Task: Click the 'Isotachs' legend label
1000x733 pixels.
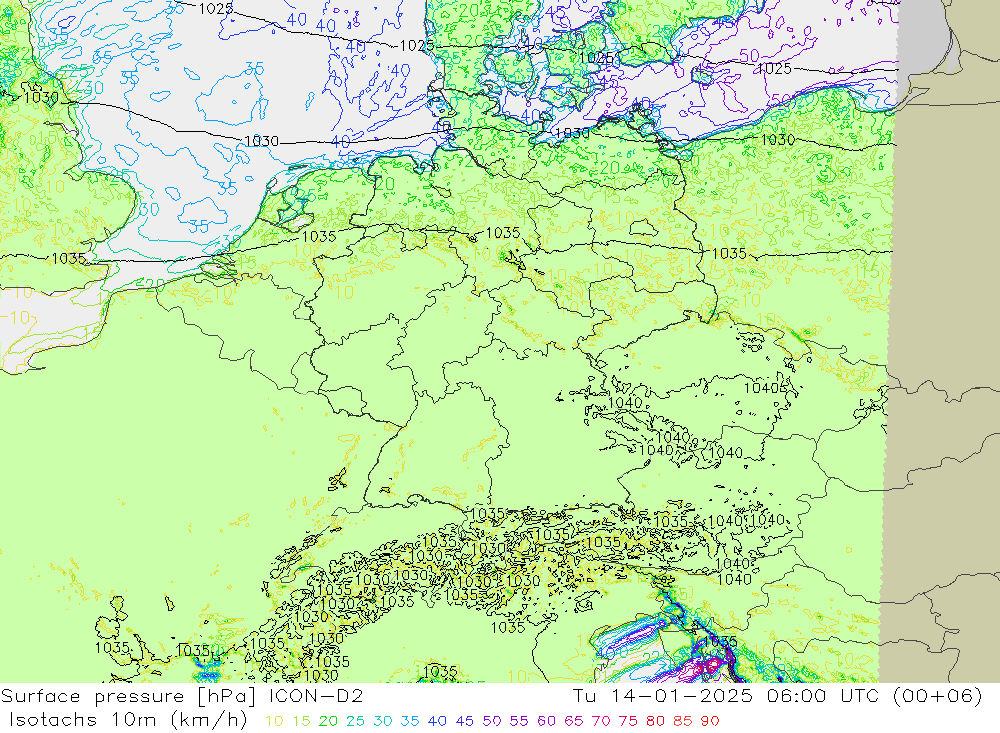Action: (x=53, y=720)
